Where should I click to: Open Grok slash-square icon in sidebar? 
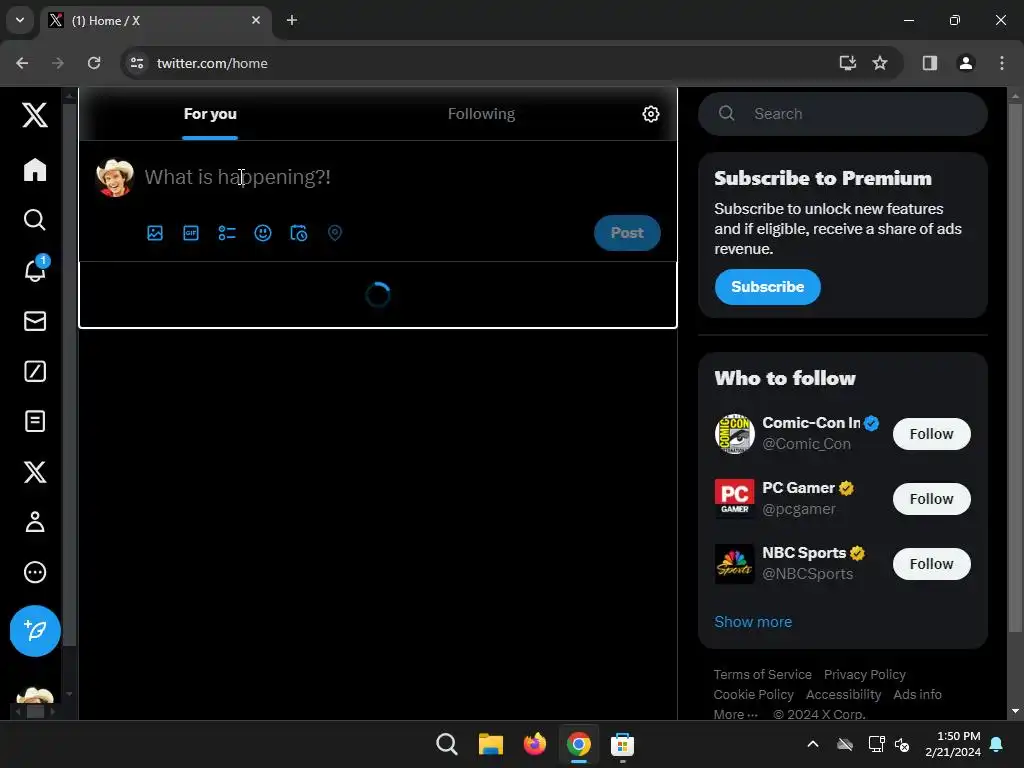[x=35, y=371]
